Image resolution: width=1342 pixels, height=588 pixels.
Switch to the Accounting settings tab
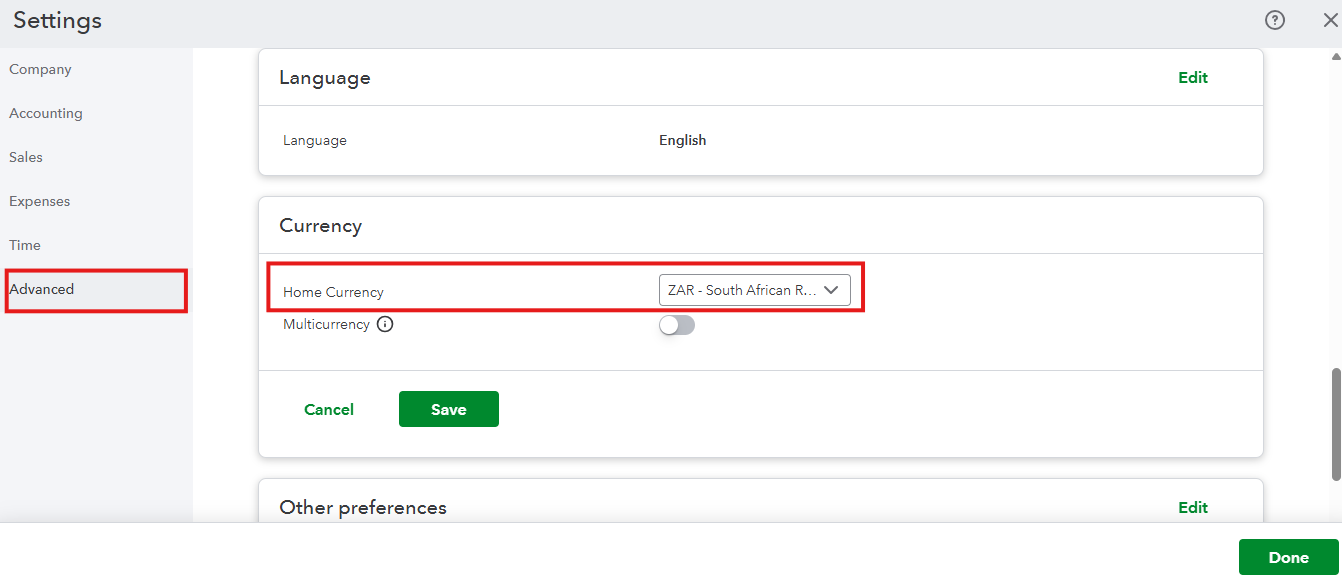(x=46, y=114)
